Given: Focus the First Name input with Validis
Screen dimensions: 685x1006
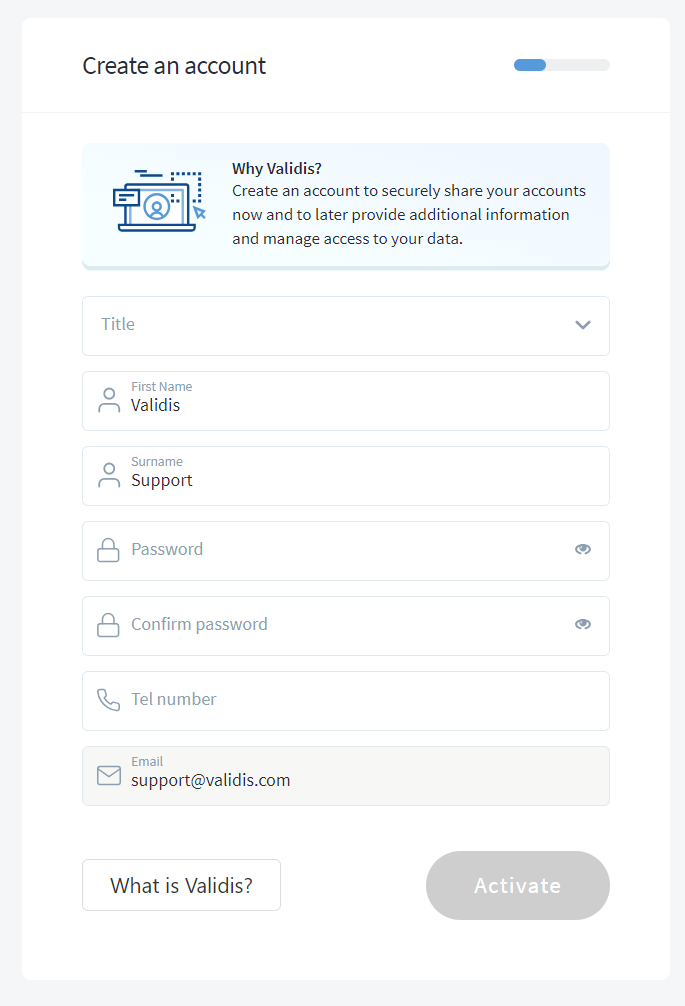Looking at the screenshot, I should tap(346, 401).
